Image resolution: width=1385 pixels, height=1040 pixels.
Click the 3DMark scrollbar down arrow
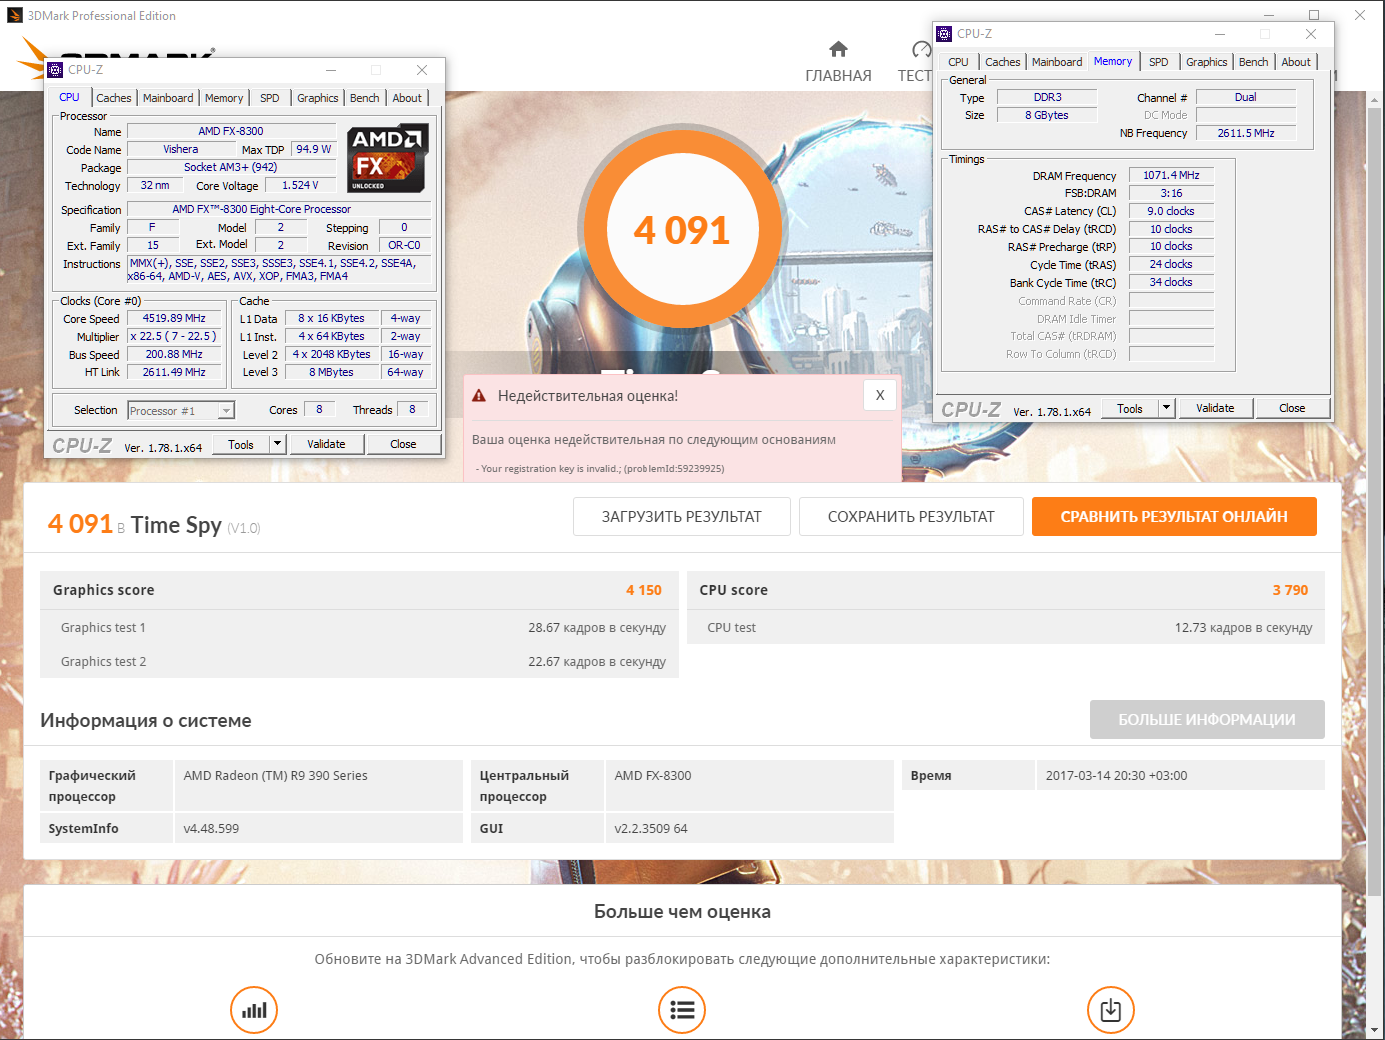point(1375,1030)
